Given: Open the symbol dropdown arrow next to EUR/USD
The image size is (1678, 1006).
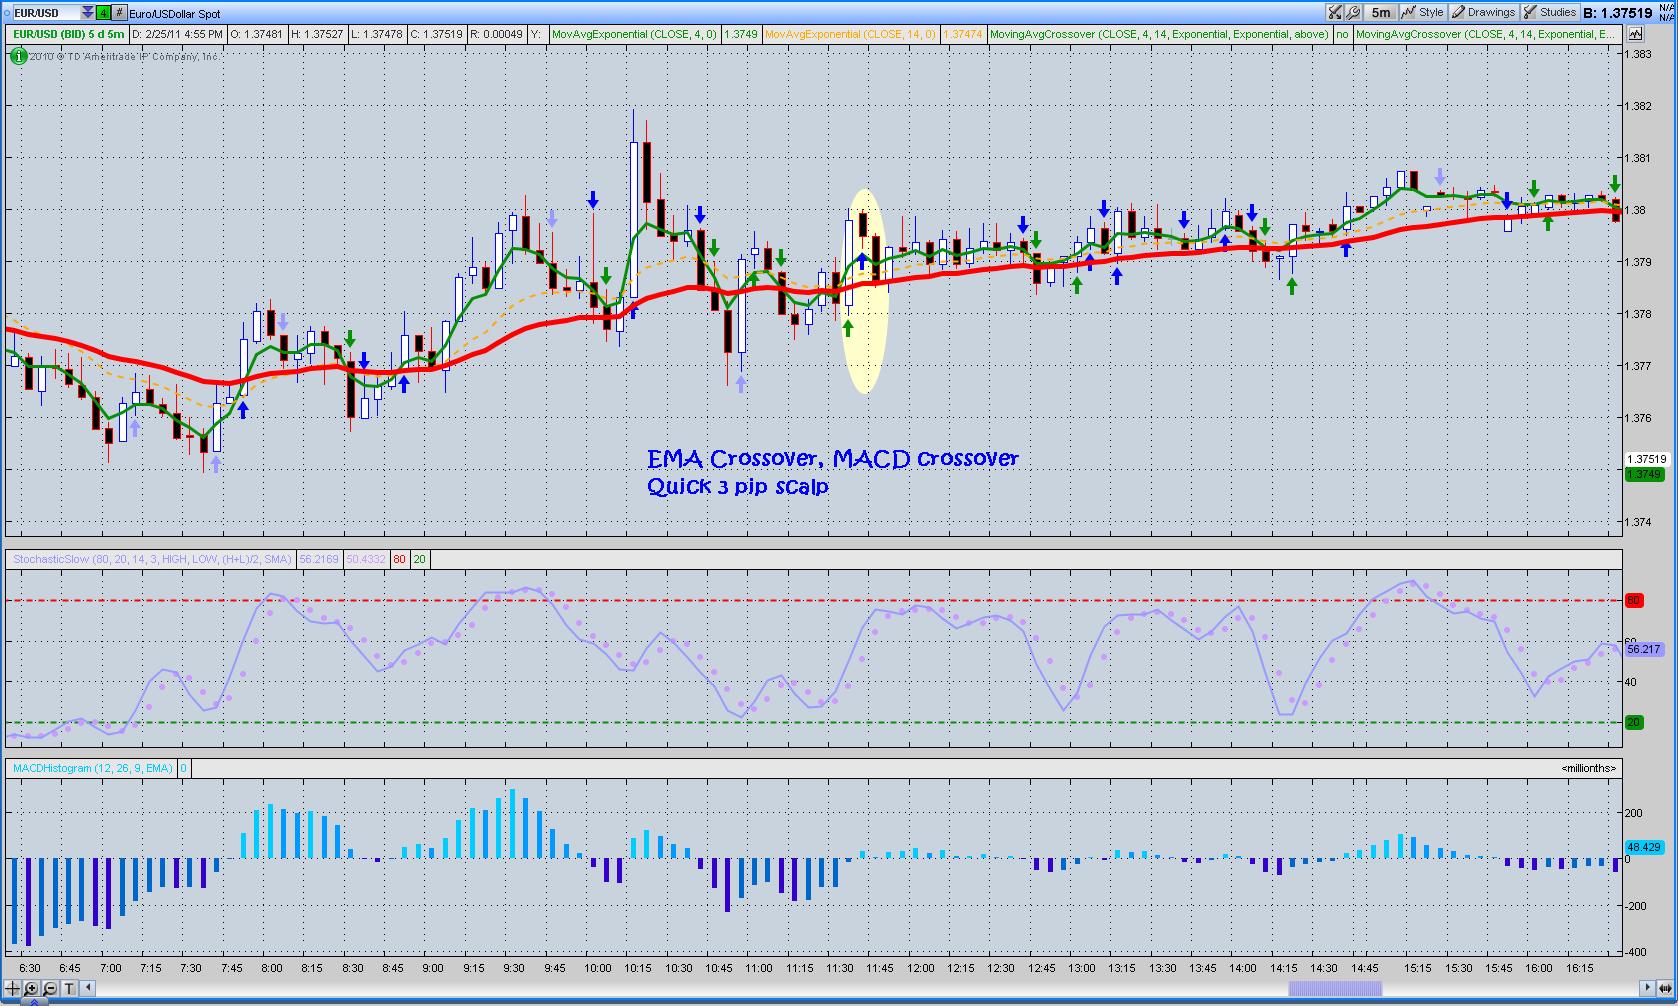Looking at the screenshot, I should coord(88,13).
